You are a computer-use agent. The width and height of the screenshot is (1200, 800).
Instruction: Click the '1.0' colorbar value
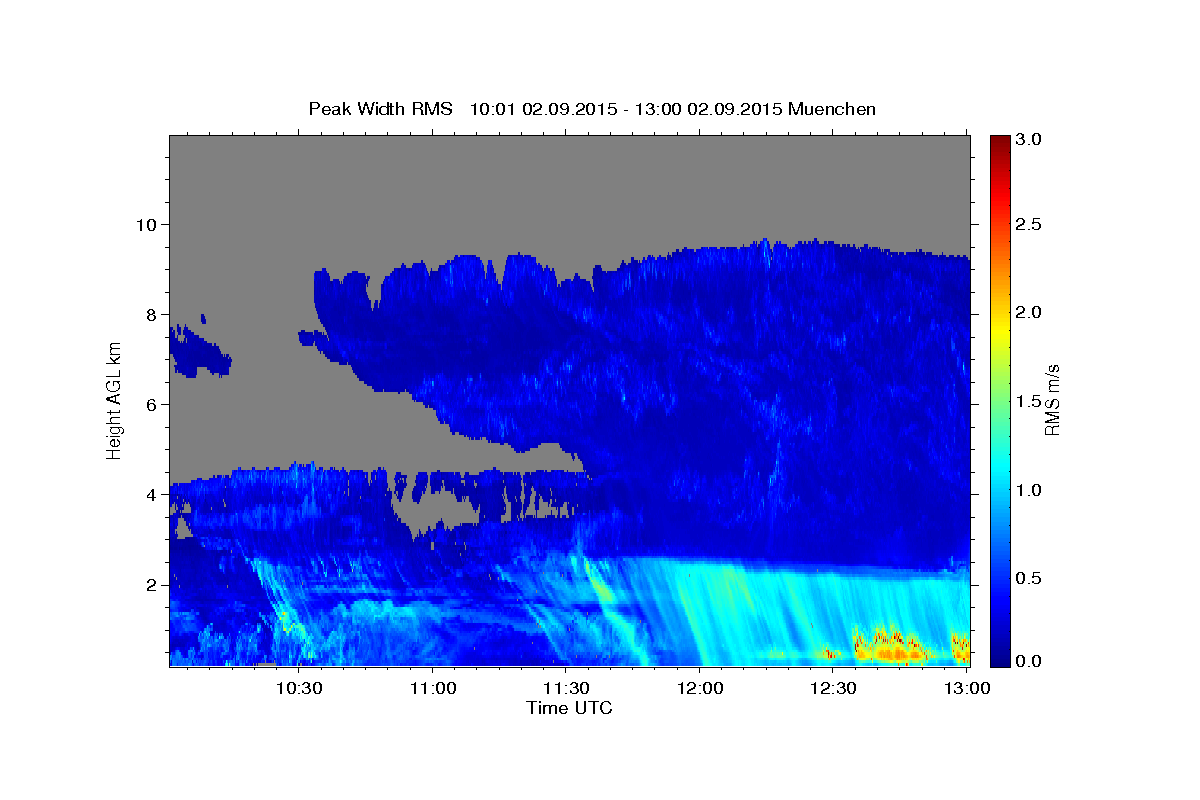(1029, 490)
